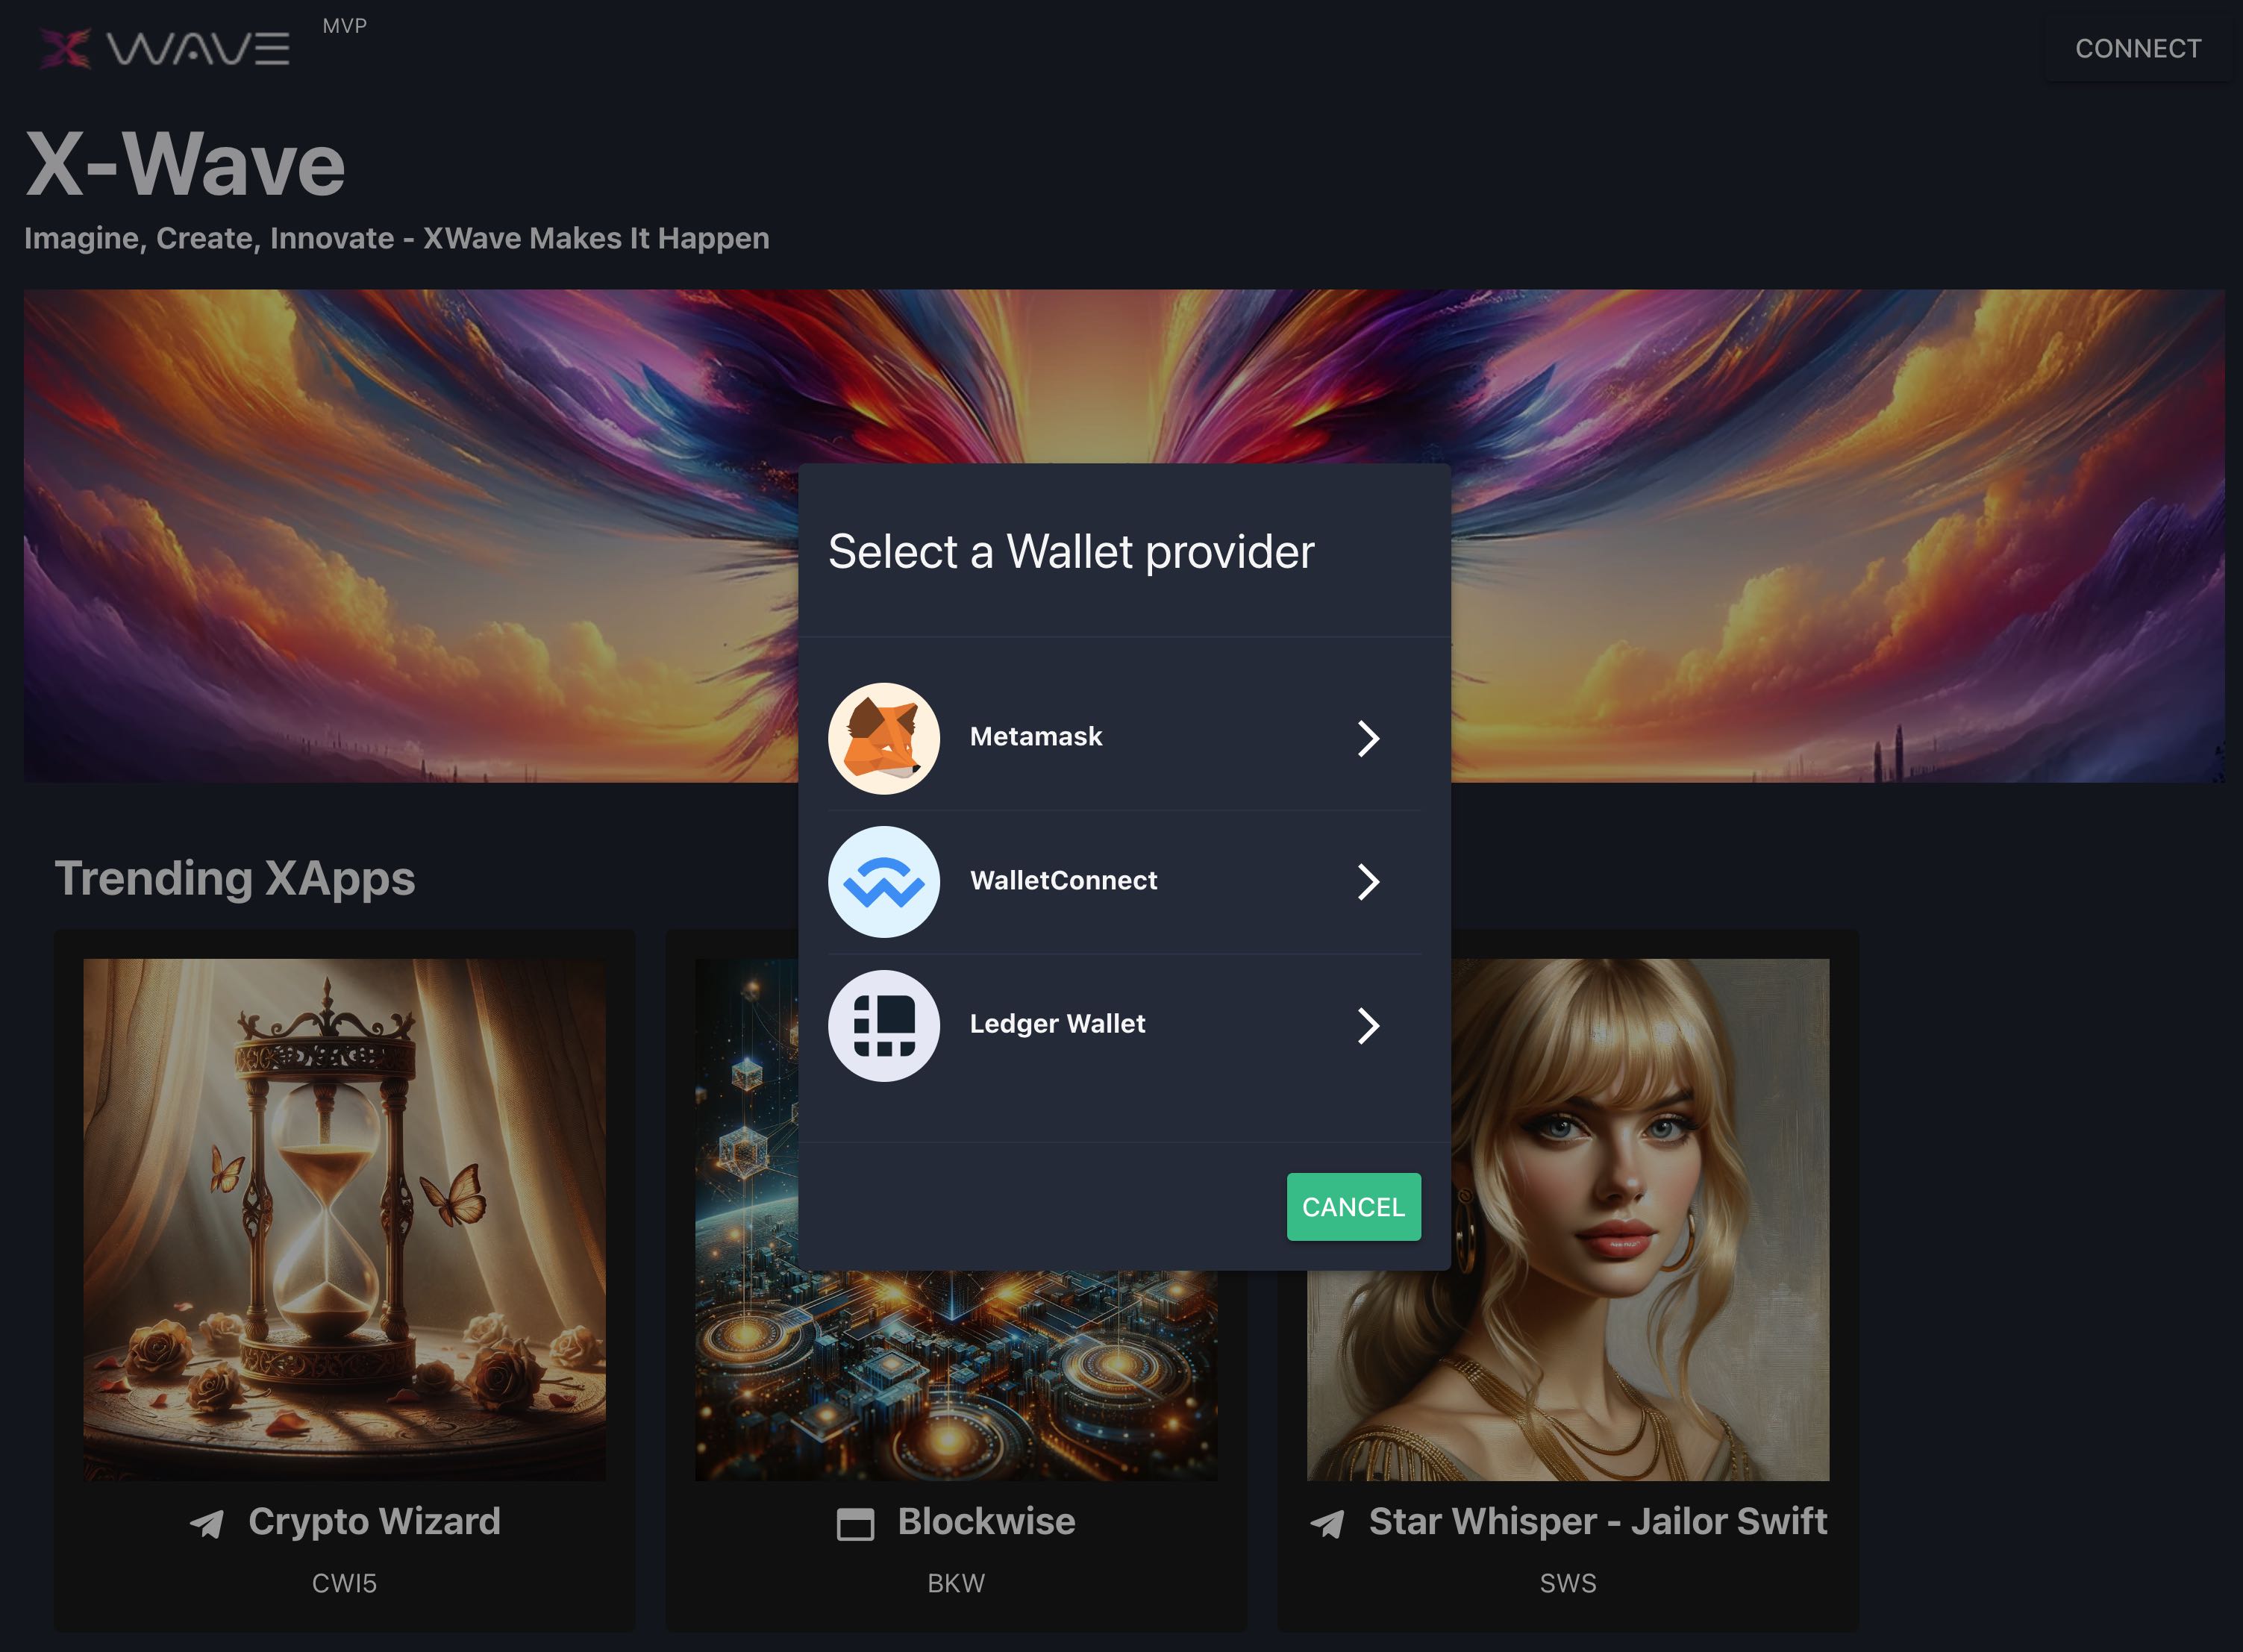Click the CONNECT button in header
The height and width of the screenshot is (1652, 2243).
[x=2137, y=48]
